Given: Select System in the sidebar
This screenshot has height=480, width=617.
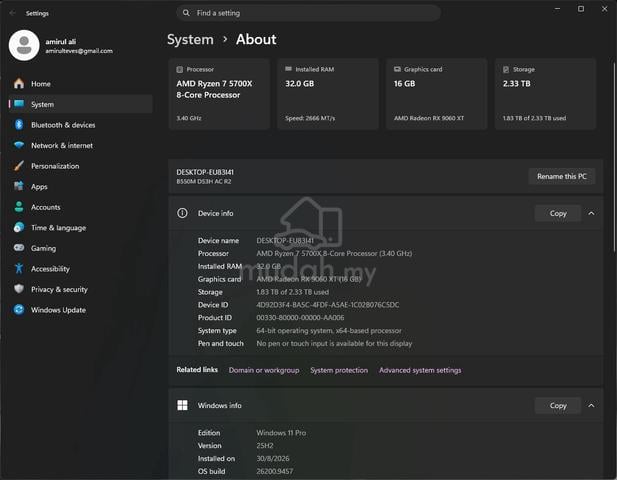Looking at the screenshot, I should coord(81,104).
